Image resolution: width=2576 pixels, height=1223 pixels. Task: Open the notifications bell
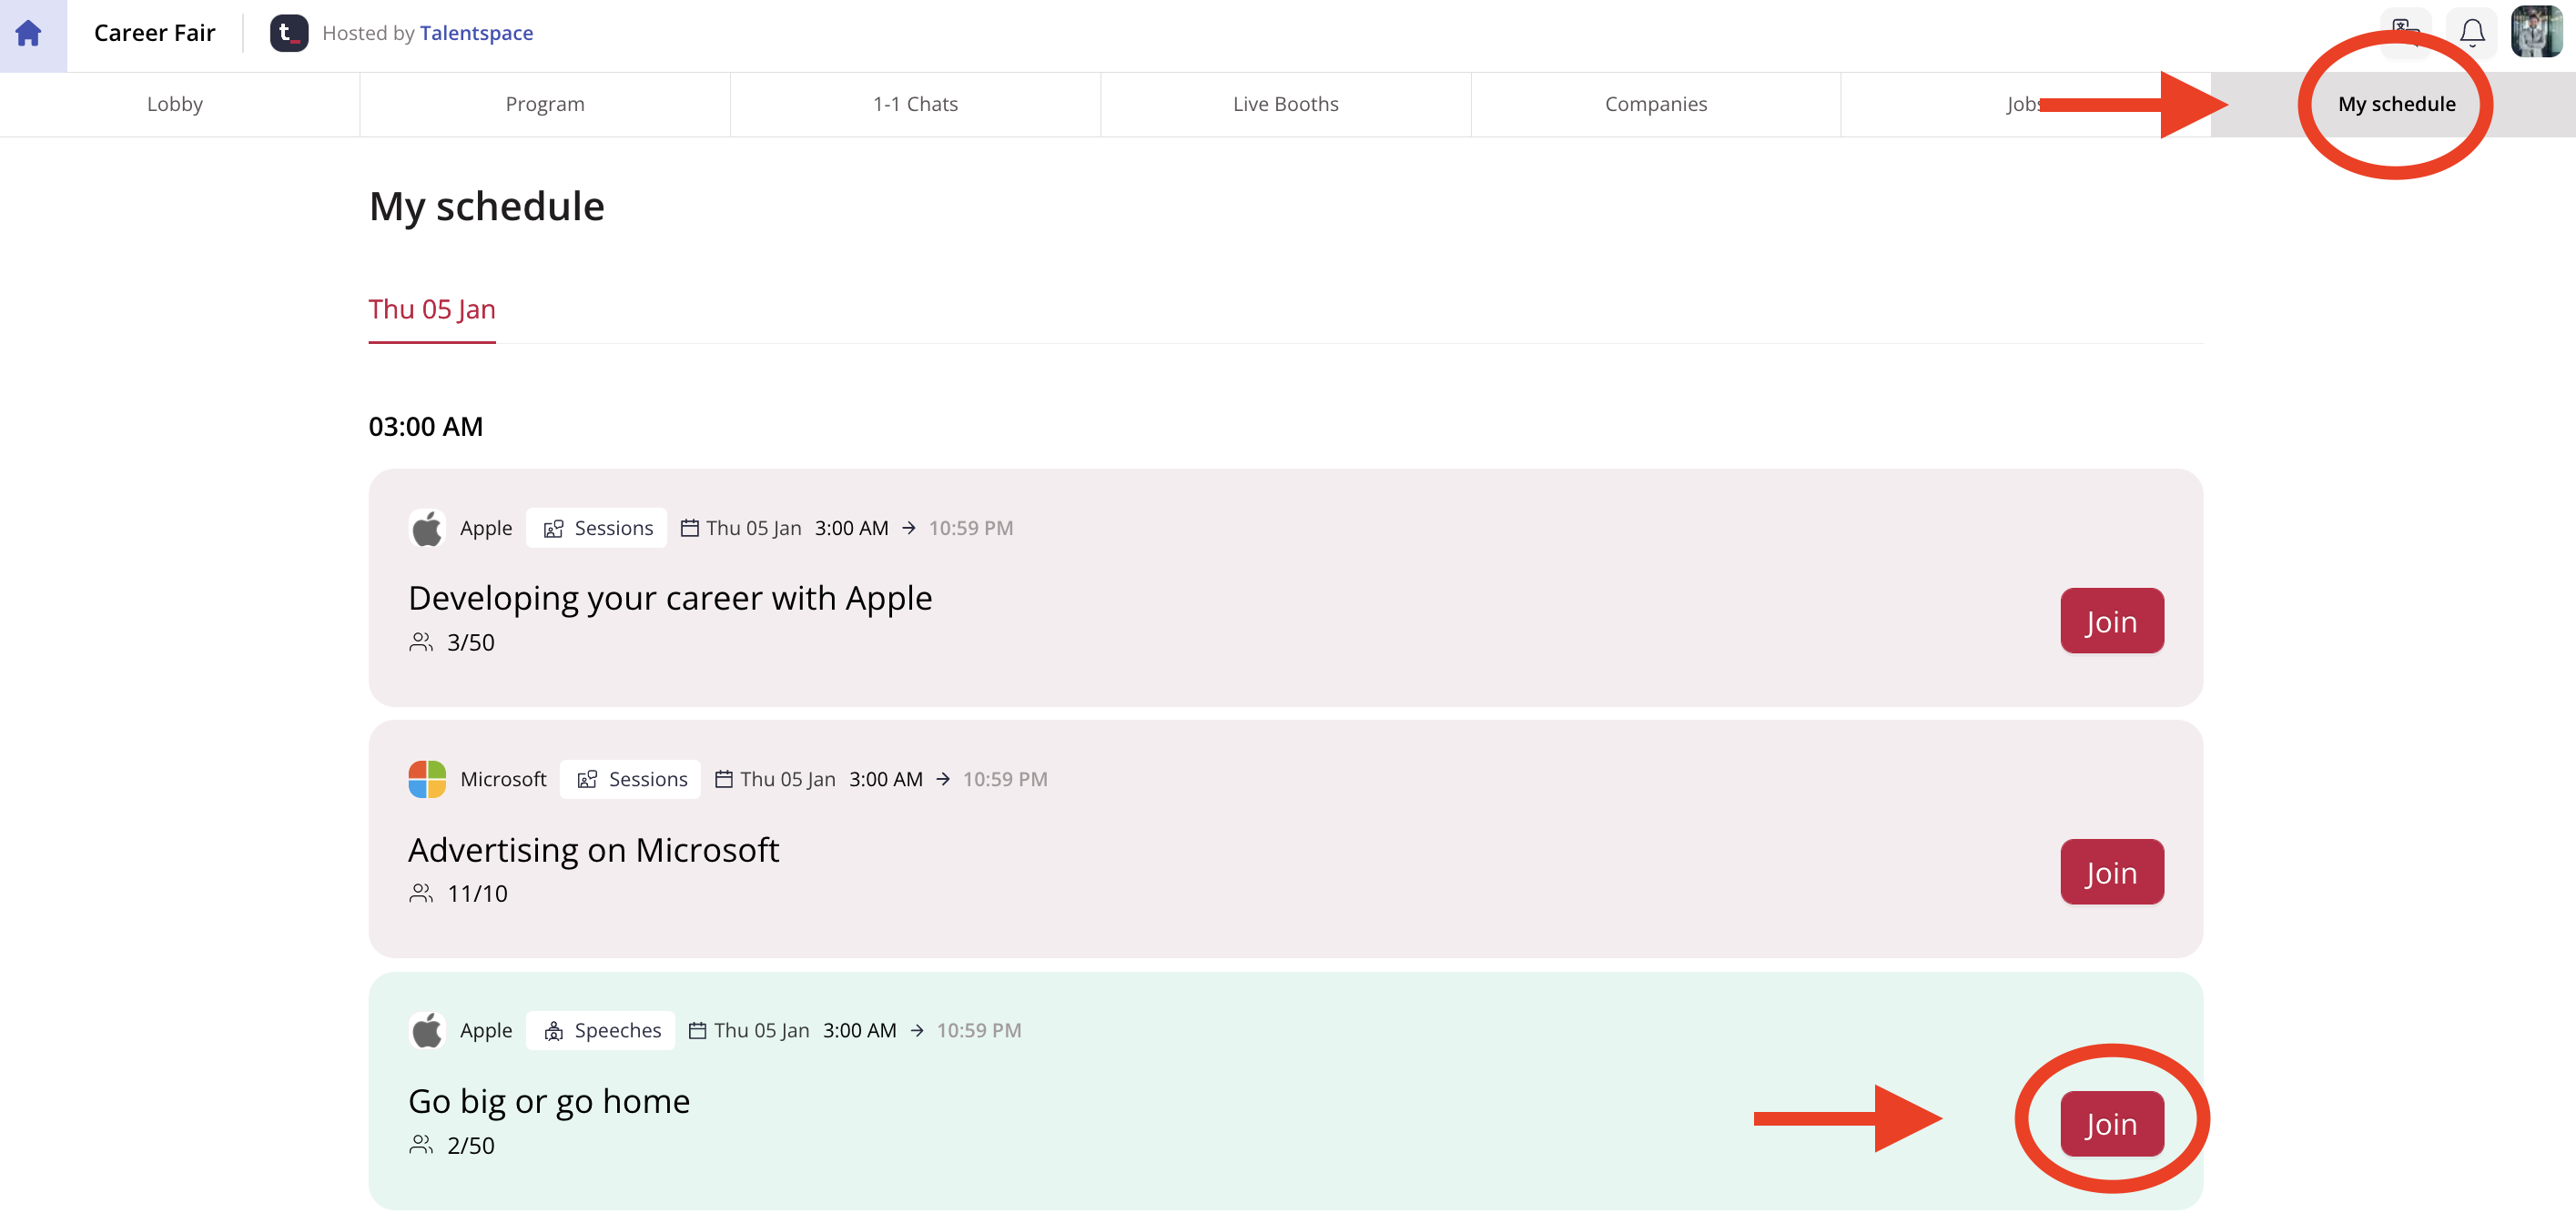click(2472, 33)
